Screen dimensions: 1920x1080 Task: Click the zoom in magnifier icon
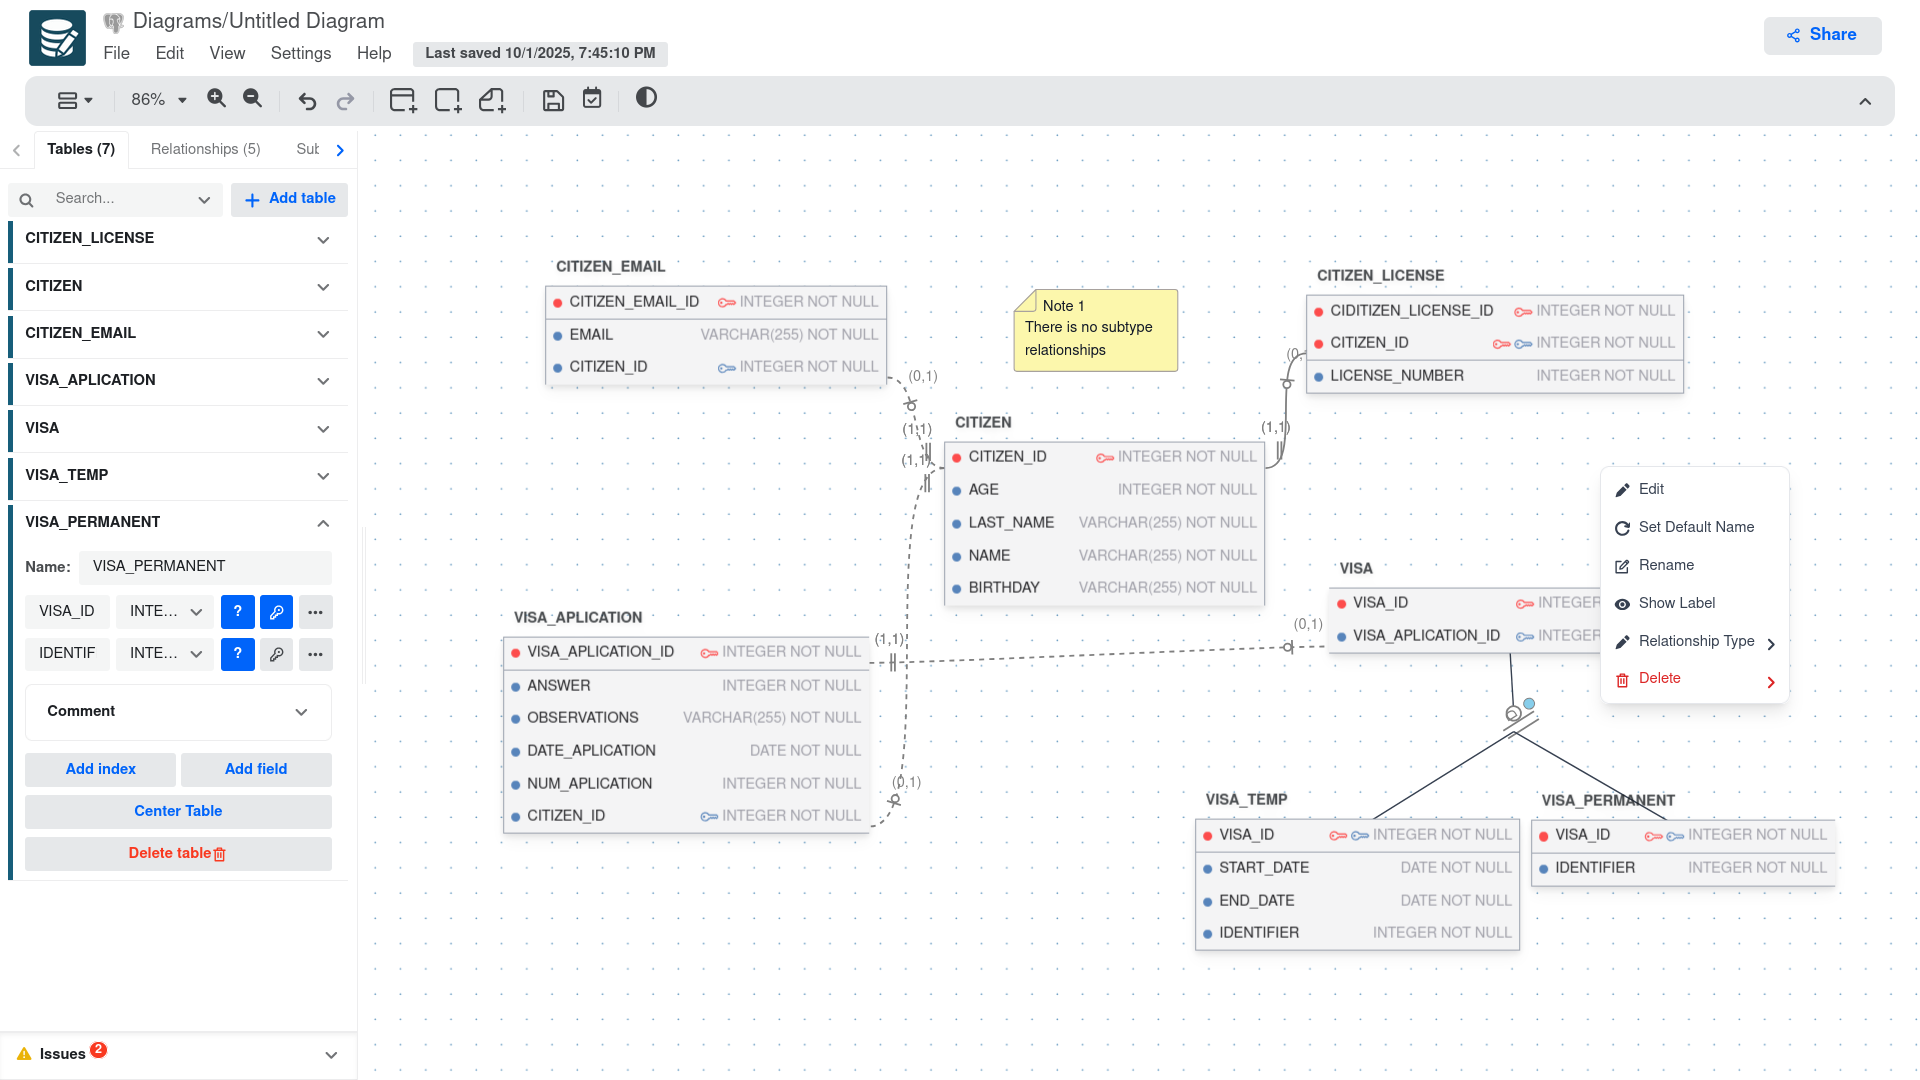click(216, 98)
